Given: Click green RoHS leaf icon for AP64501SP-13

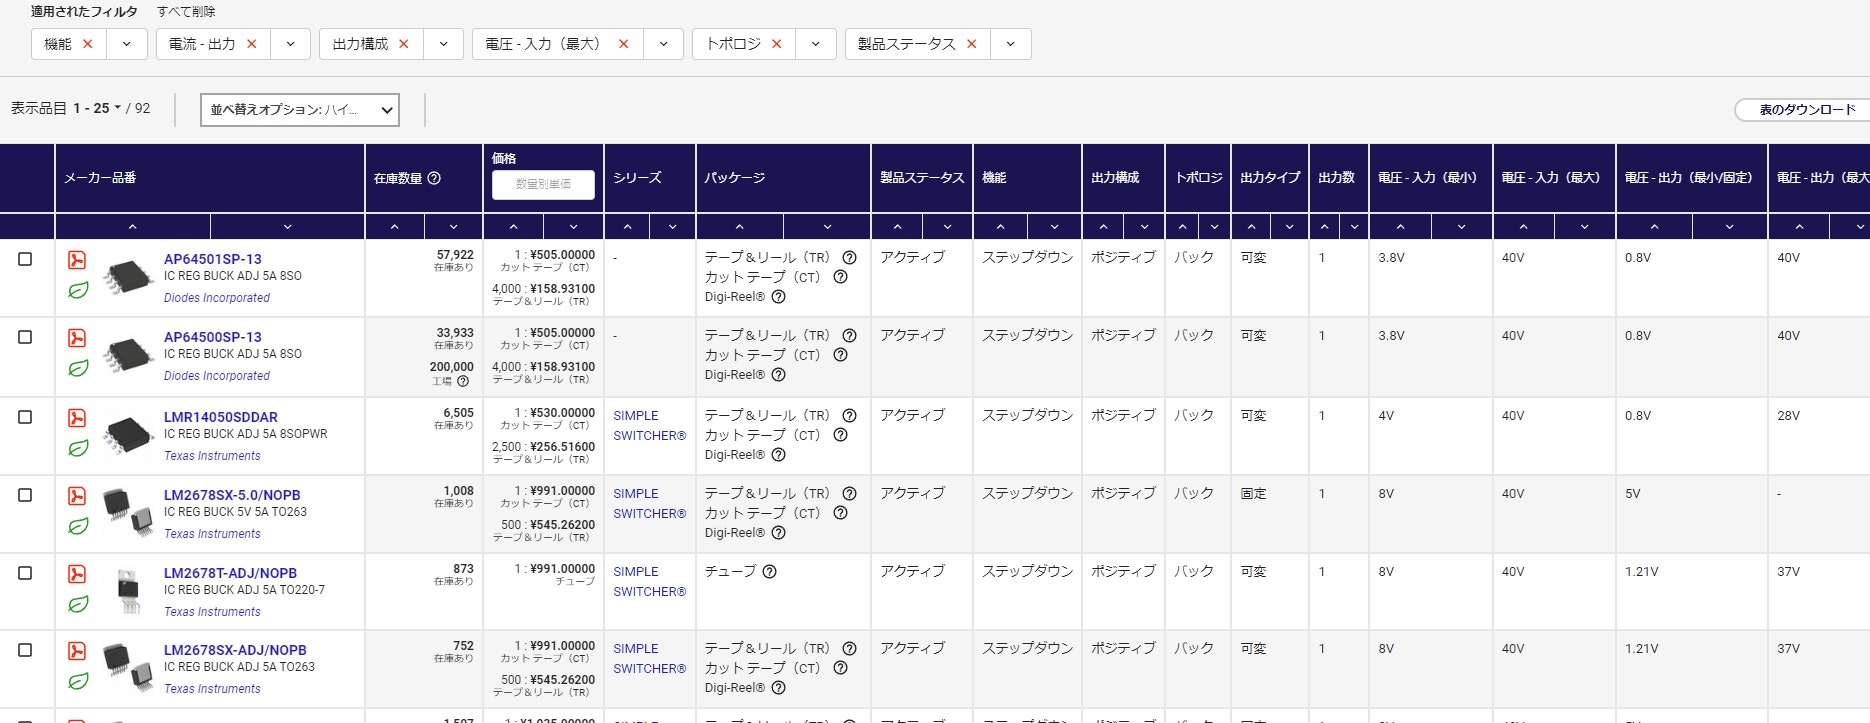Looking at the screenshot, I should (78, 290).
